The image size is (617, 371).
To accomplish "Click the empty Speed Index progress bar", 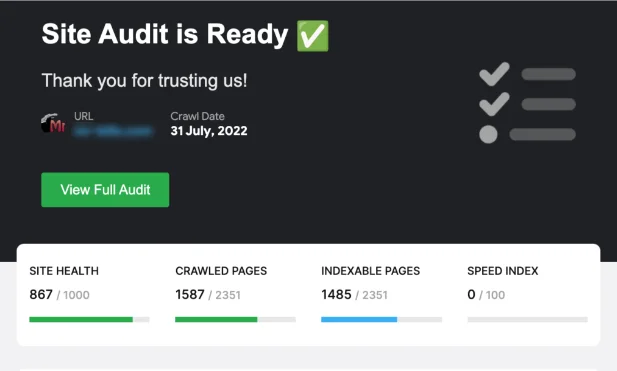I will pos(527,319).
